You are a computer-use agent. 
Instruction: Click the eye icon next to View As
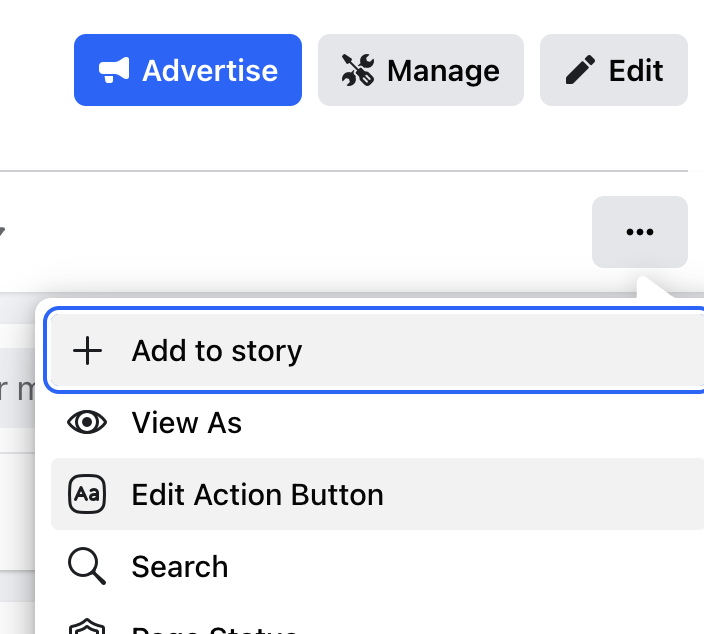coord(87,422)
